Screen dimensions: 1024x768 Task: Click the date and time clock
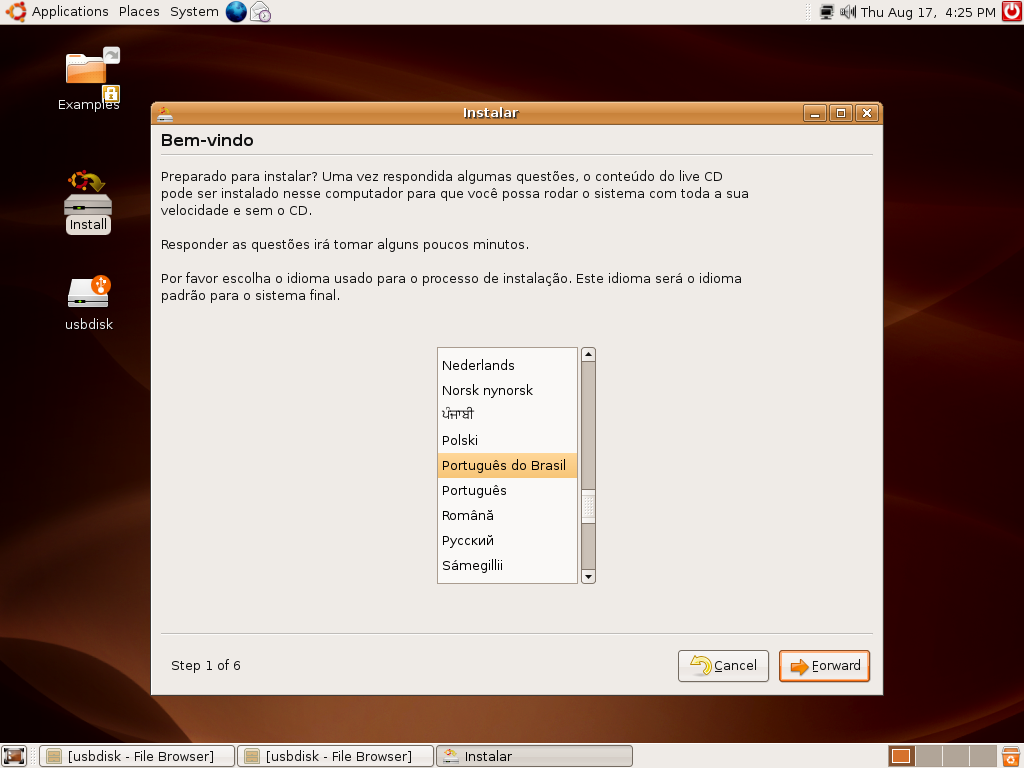click(x=928, y=12)
